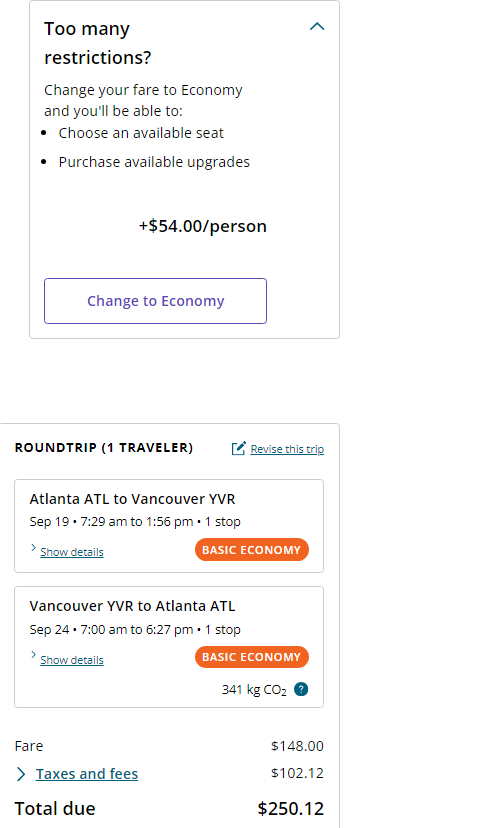The height and width of the screenshot is (828, 500).
Task: Click the pencil edit icon beside Revise this trip
Action: (x=239, y=448)
